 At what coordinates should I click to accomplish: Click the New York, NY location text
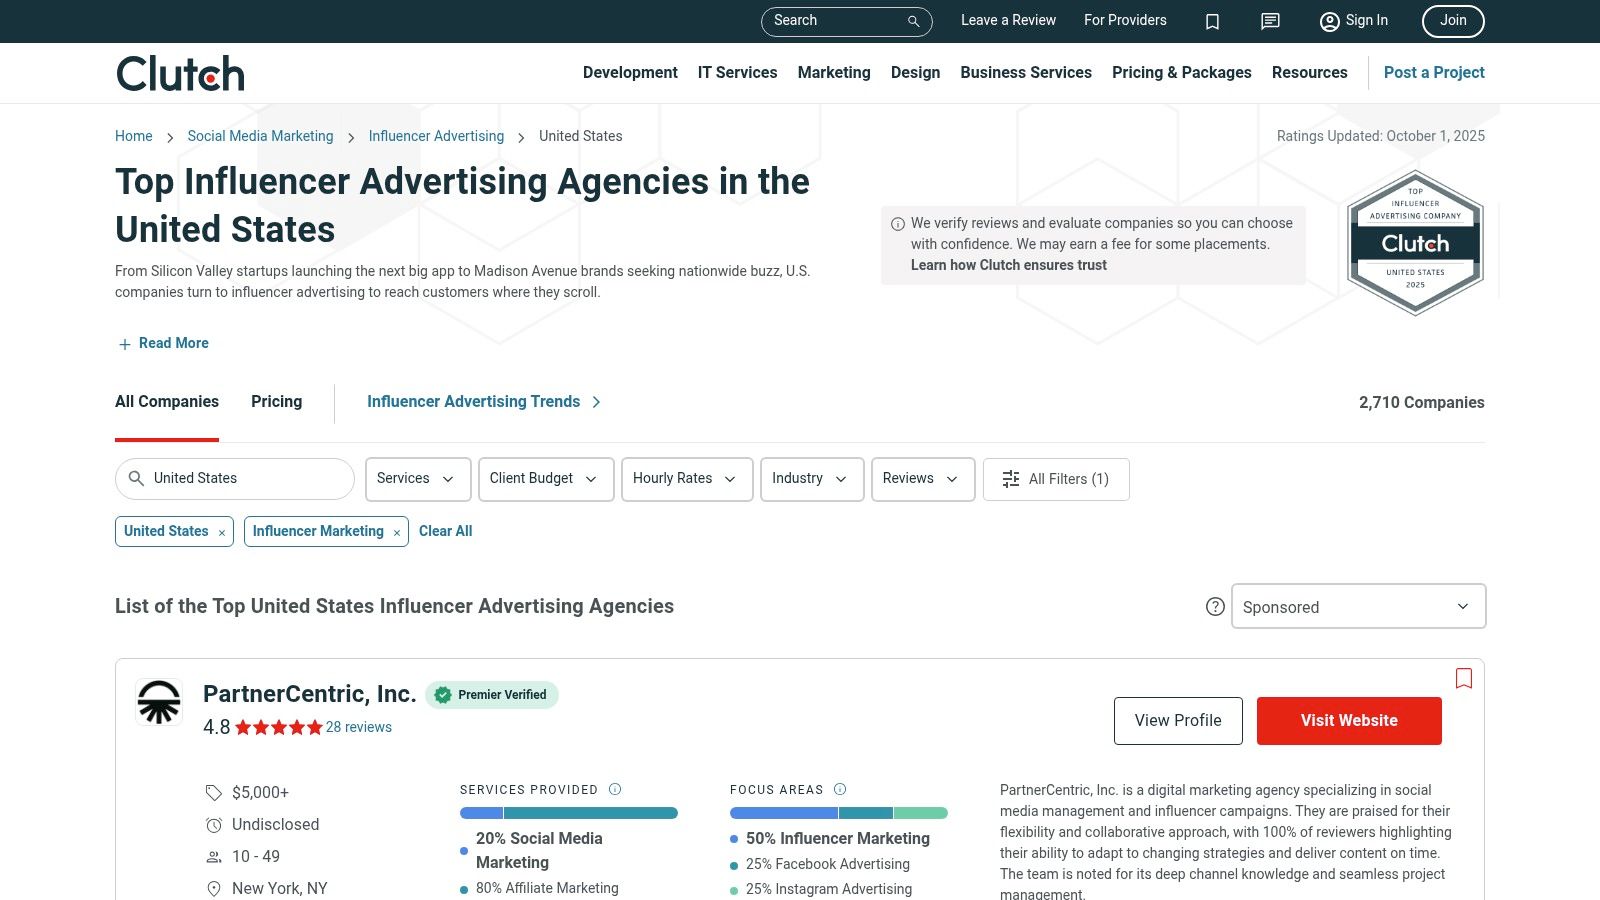(280, 888)
